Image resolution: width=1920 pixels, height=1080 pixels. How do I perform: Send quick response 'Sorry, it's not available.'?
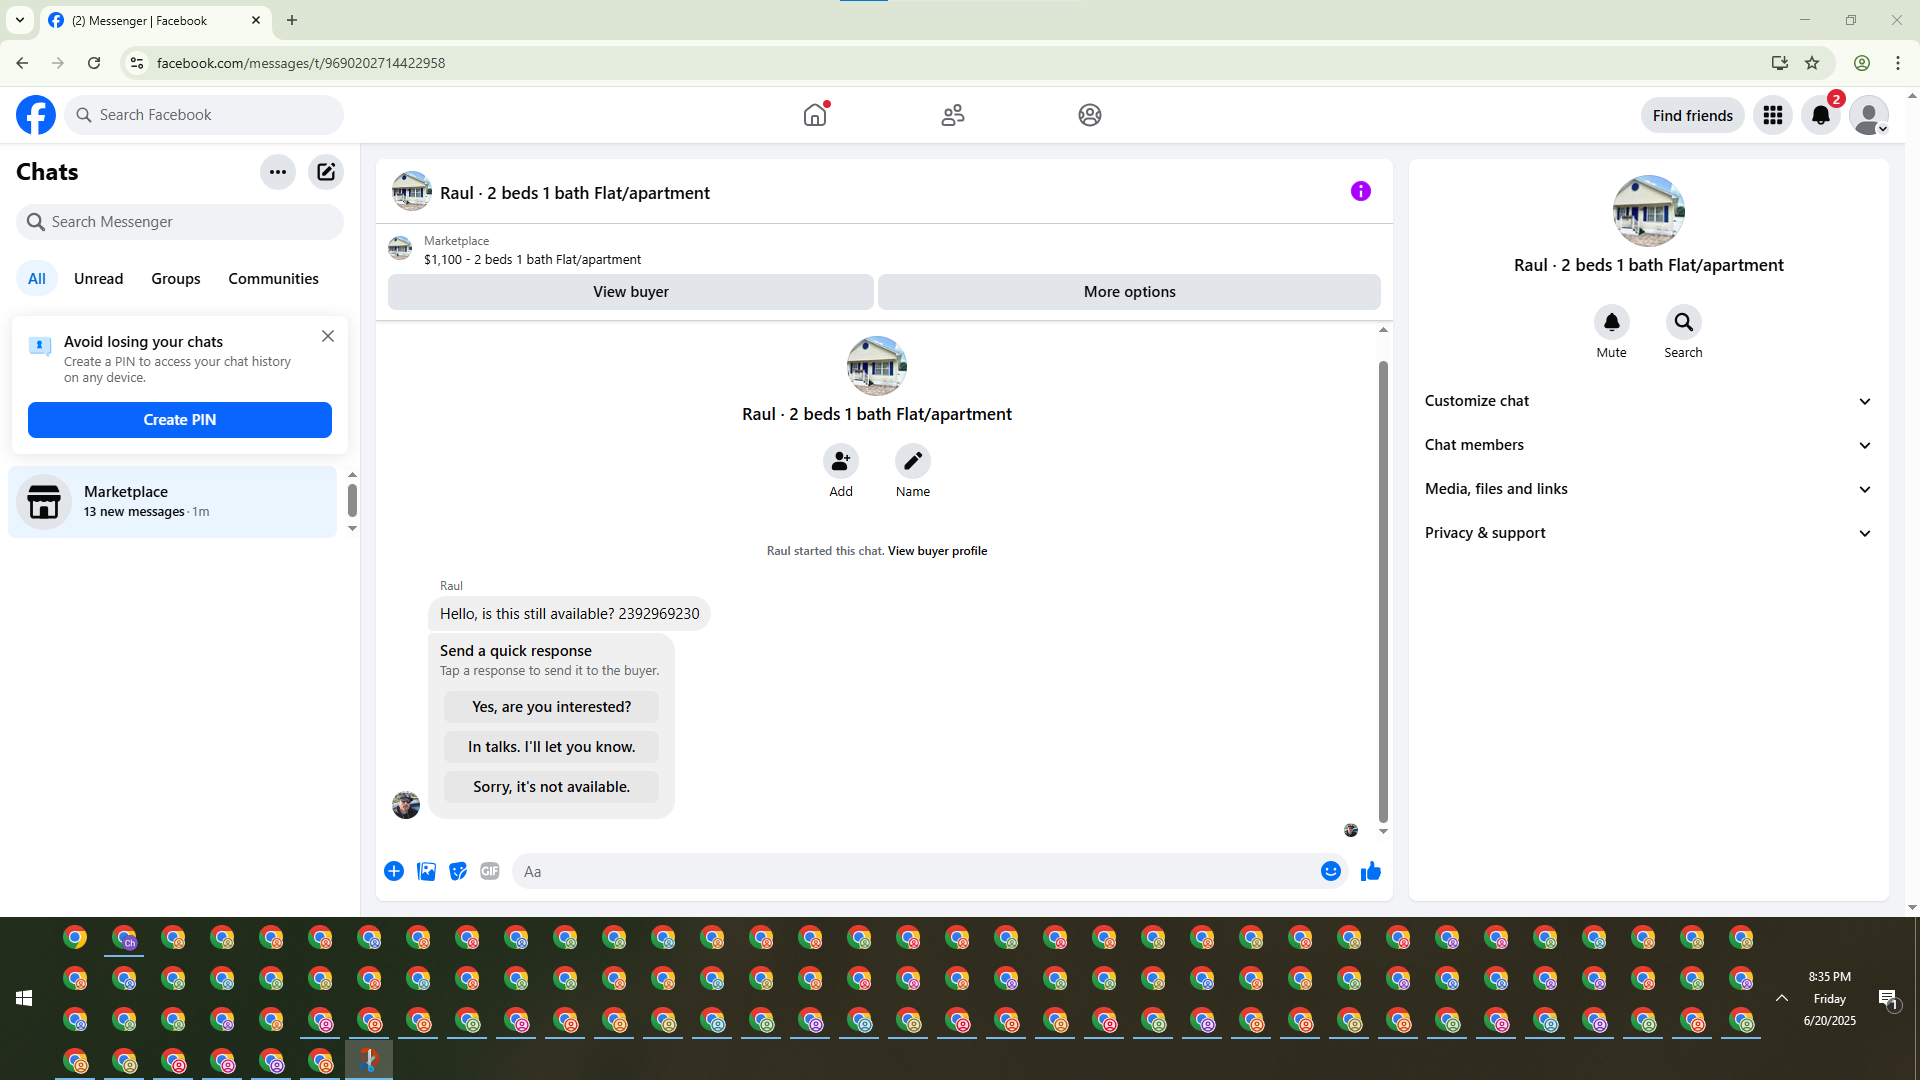tap(551, 787)
